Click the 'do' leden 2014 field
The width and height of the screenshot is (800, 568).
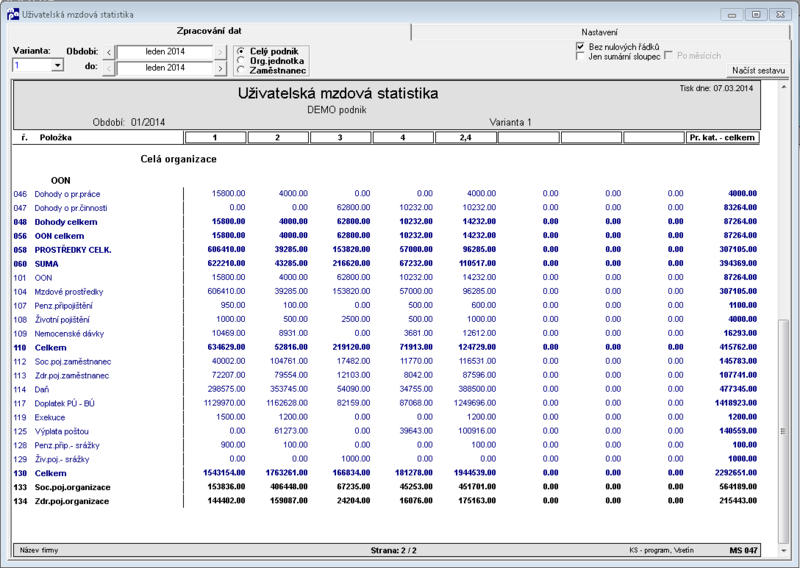coord(164,68)
